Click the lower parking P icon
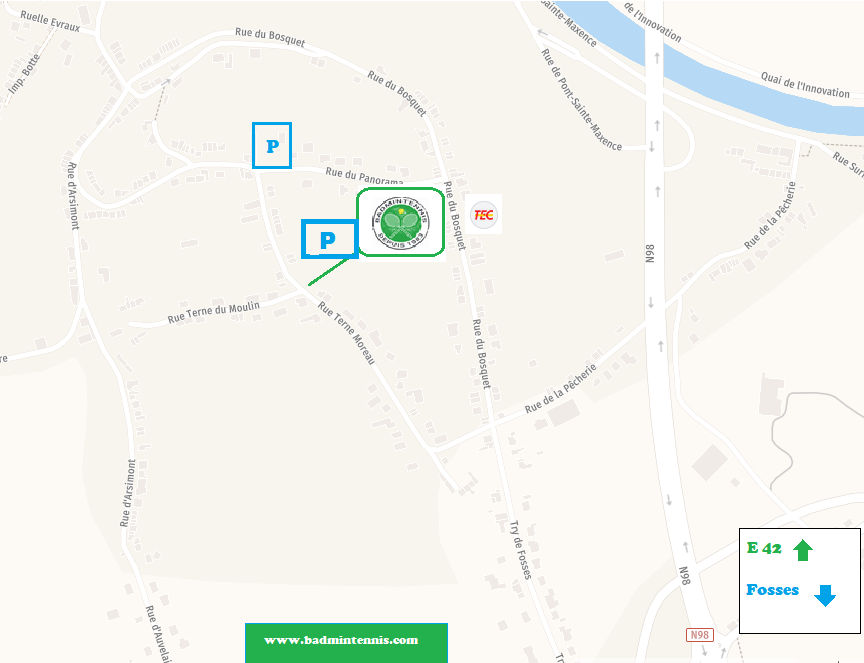The image size is (864, 663). pos(330,239)
